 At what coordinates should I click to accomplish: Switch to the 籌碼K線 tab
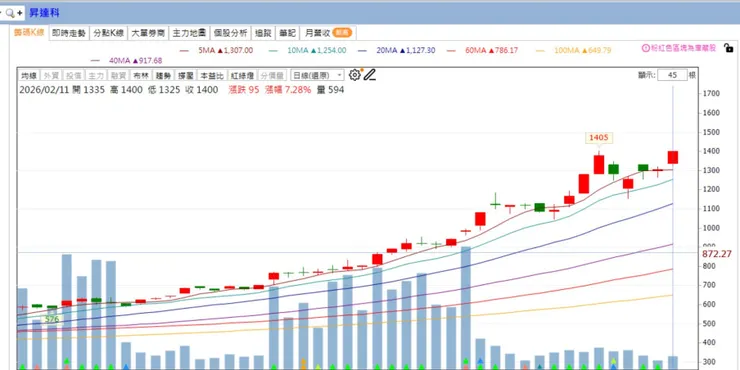[29, 33]
